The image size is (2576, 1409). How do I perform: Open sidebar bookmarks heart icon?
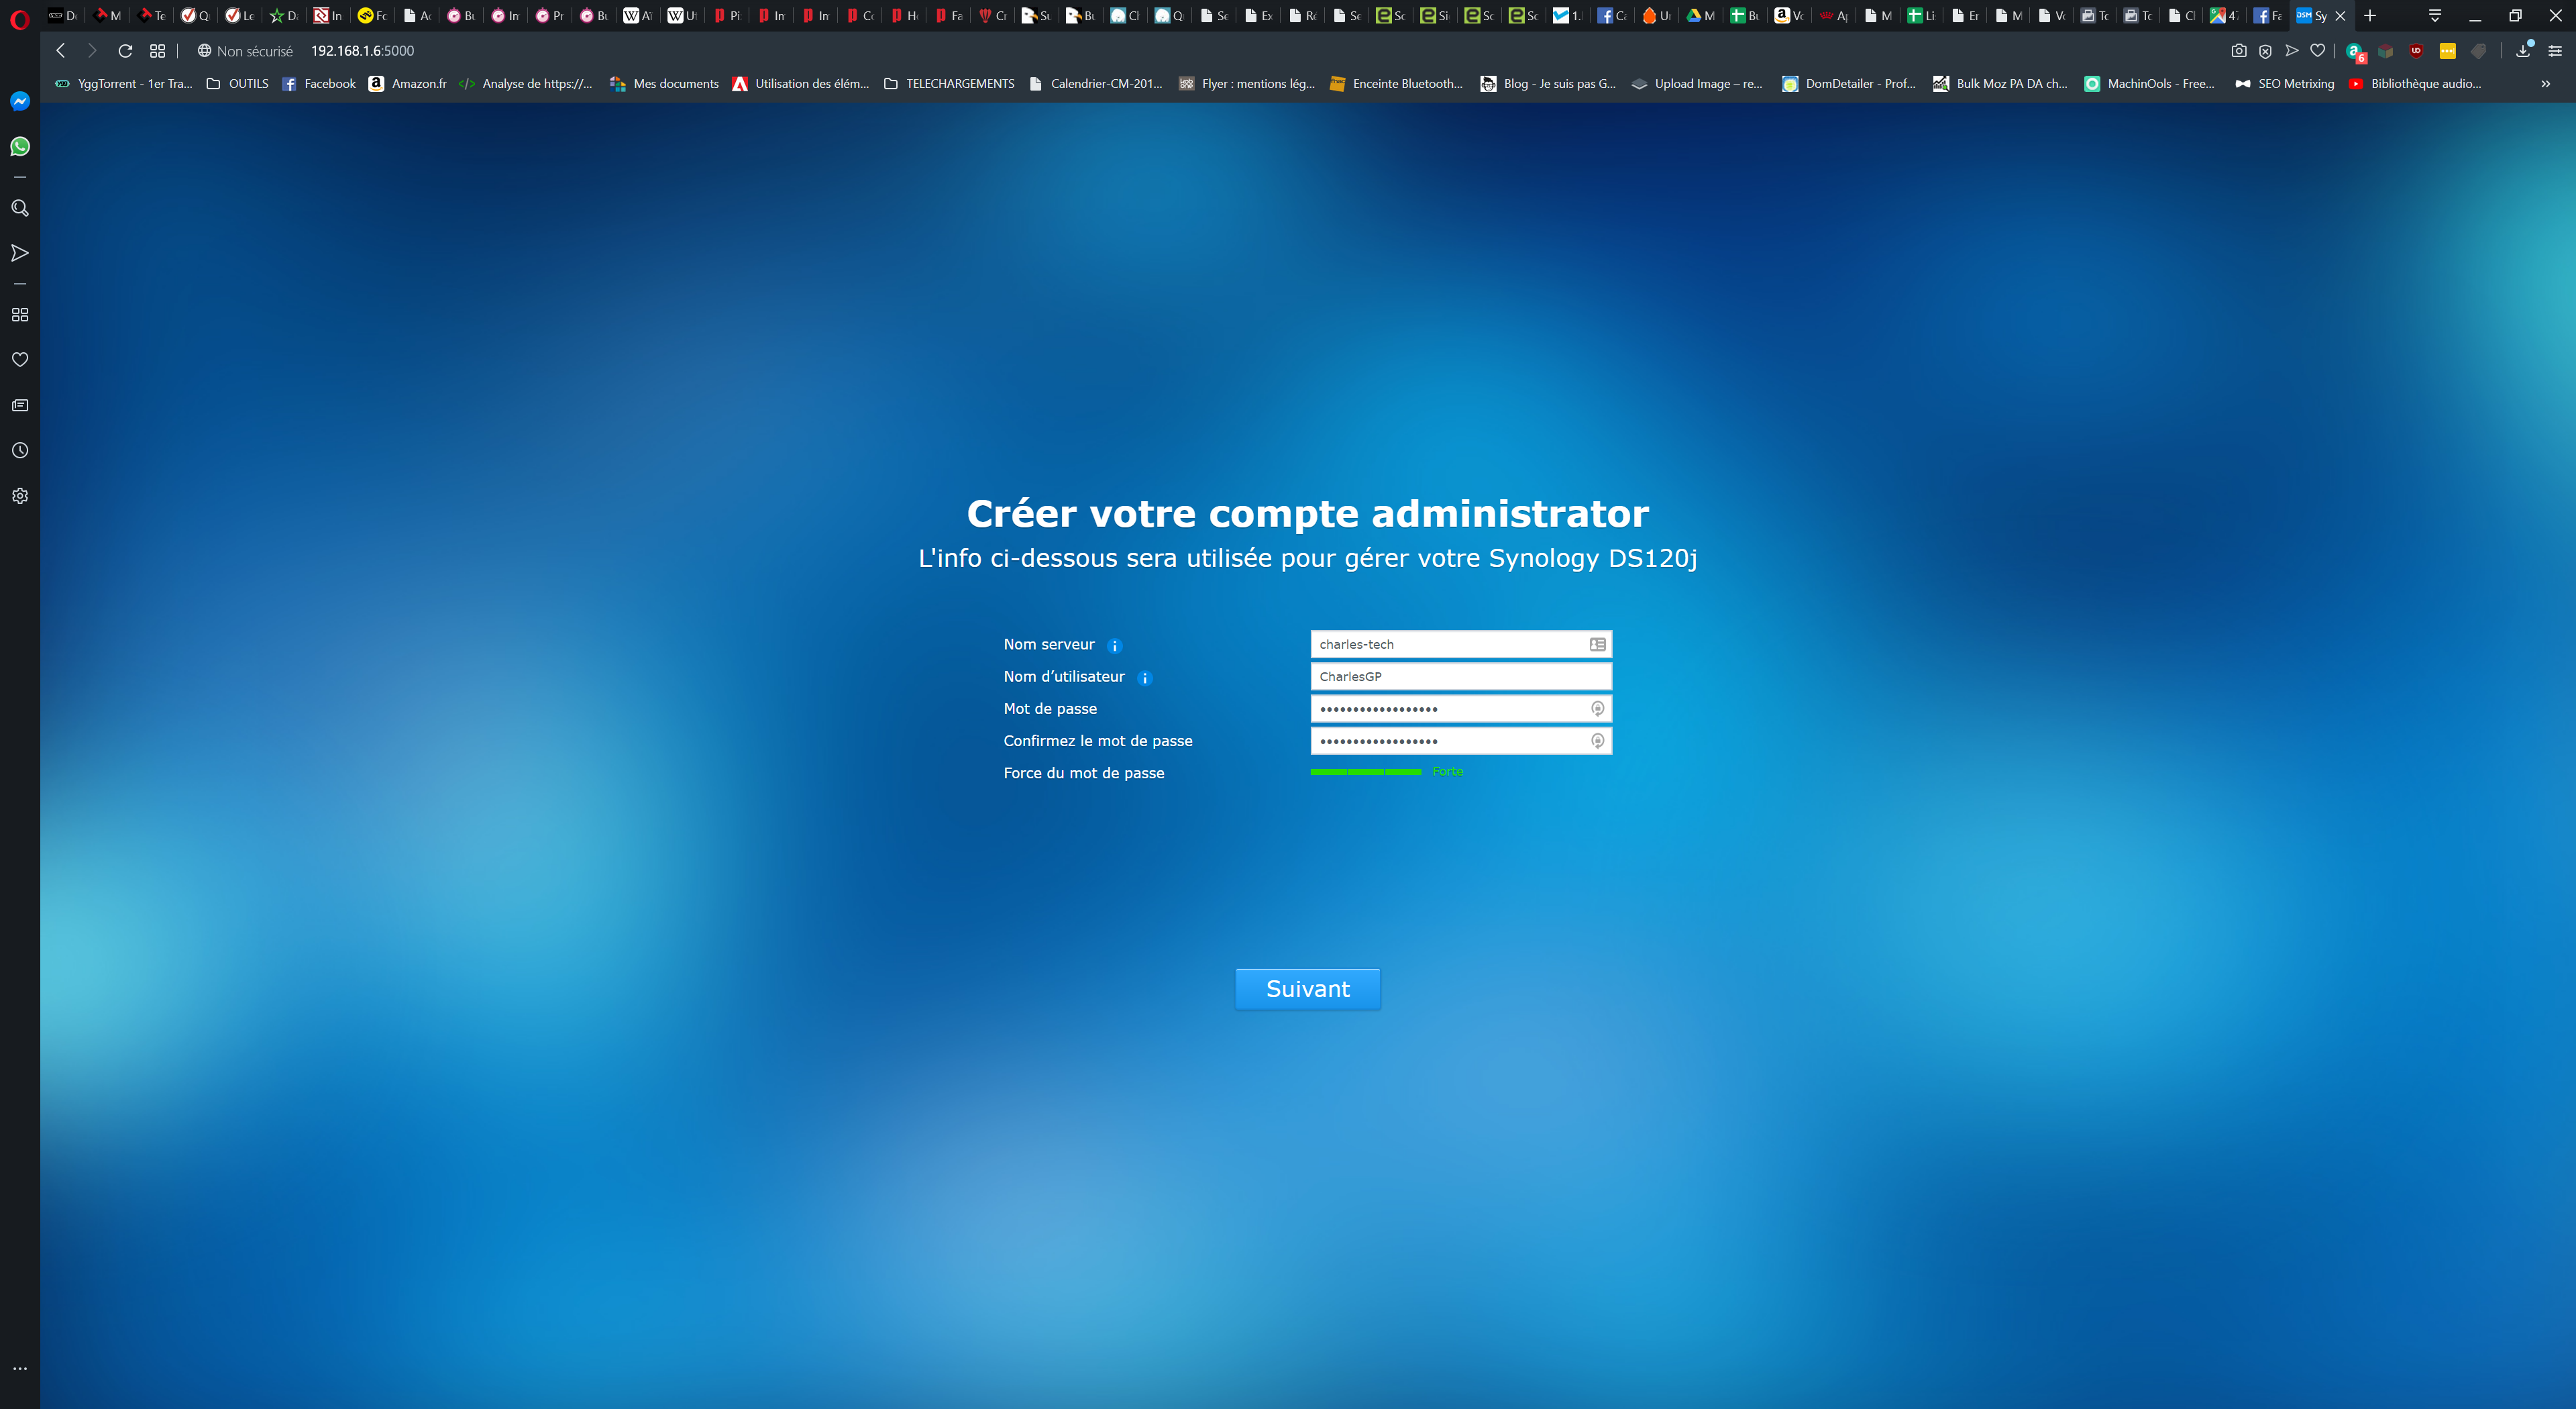point(20,359)
